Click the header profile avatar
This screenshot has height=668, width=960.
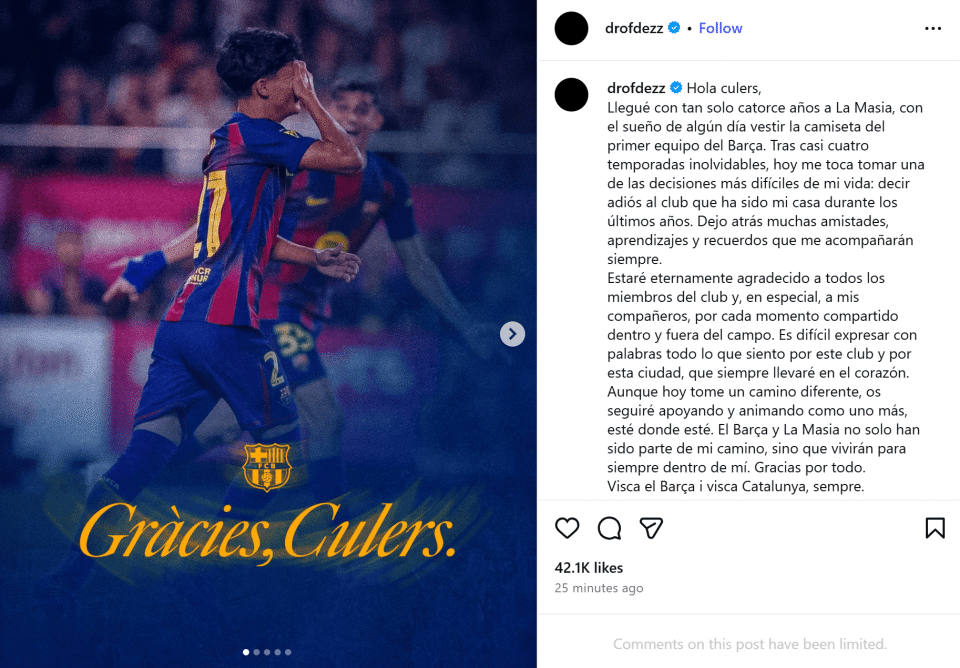[571, 28]
